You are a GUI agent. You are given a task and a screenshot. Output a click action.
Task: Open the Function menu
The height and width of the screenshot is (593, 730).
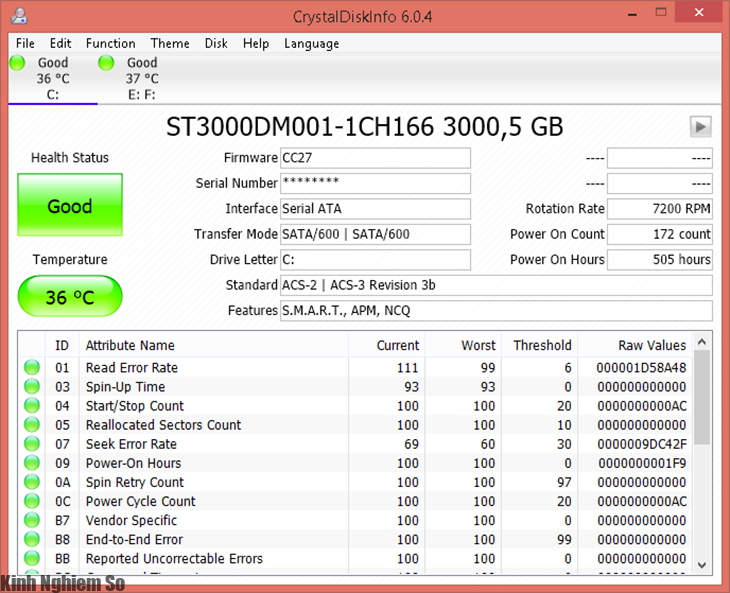point(111,43)
